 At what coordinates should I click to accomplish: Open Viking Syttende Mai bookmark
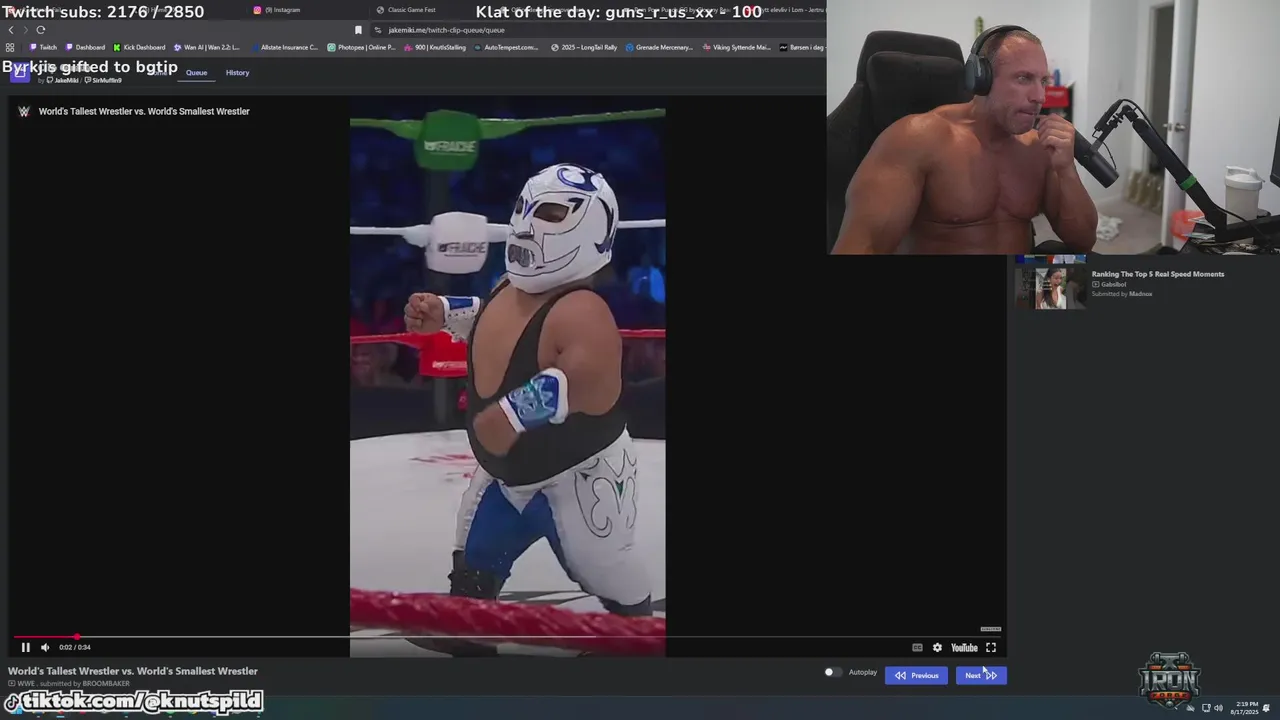(x=737, y=47)
